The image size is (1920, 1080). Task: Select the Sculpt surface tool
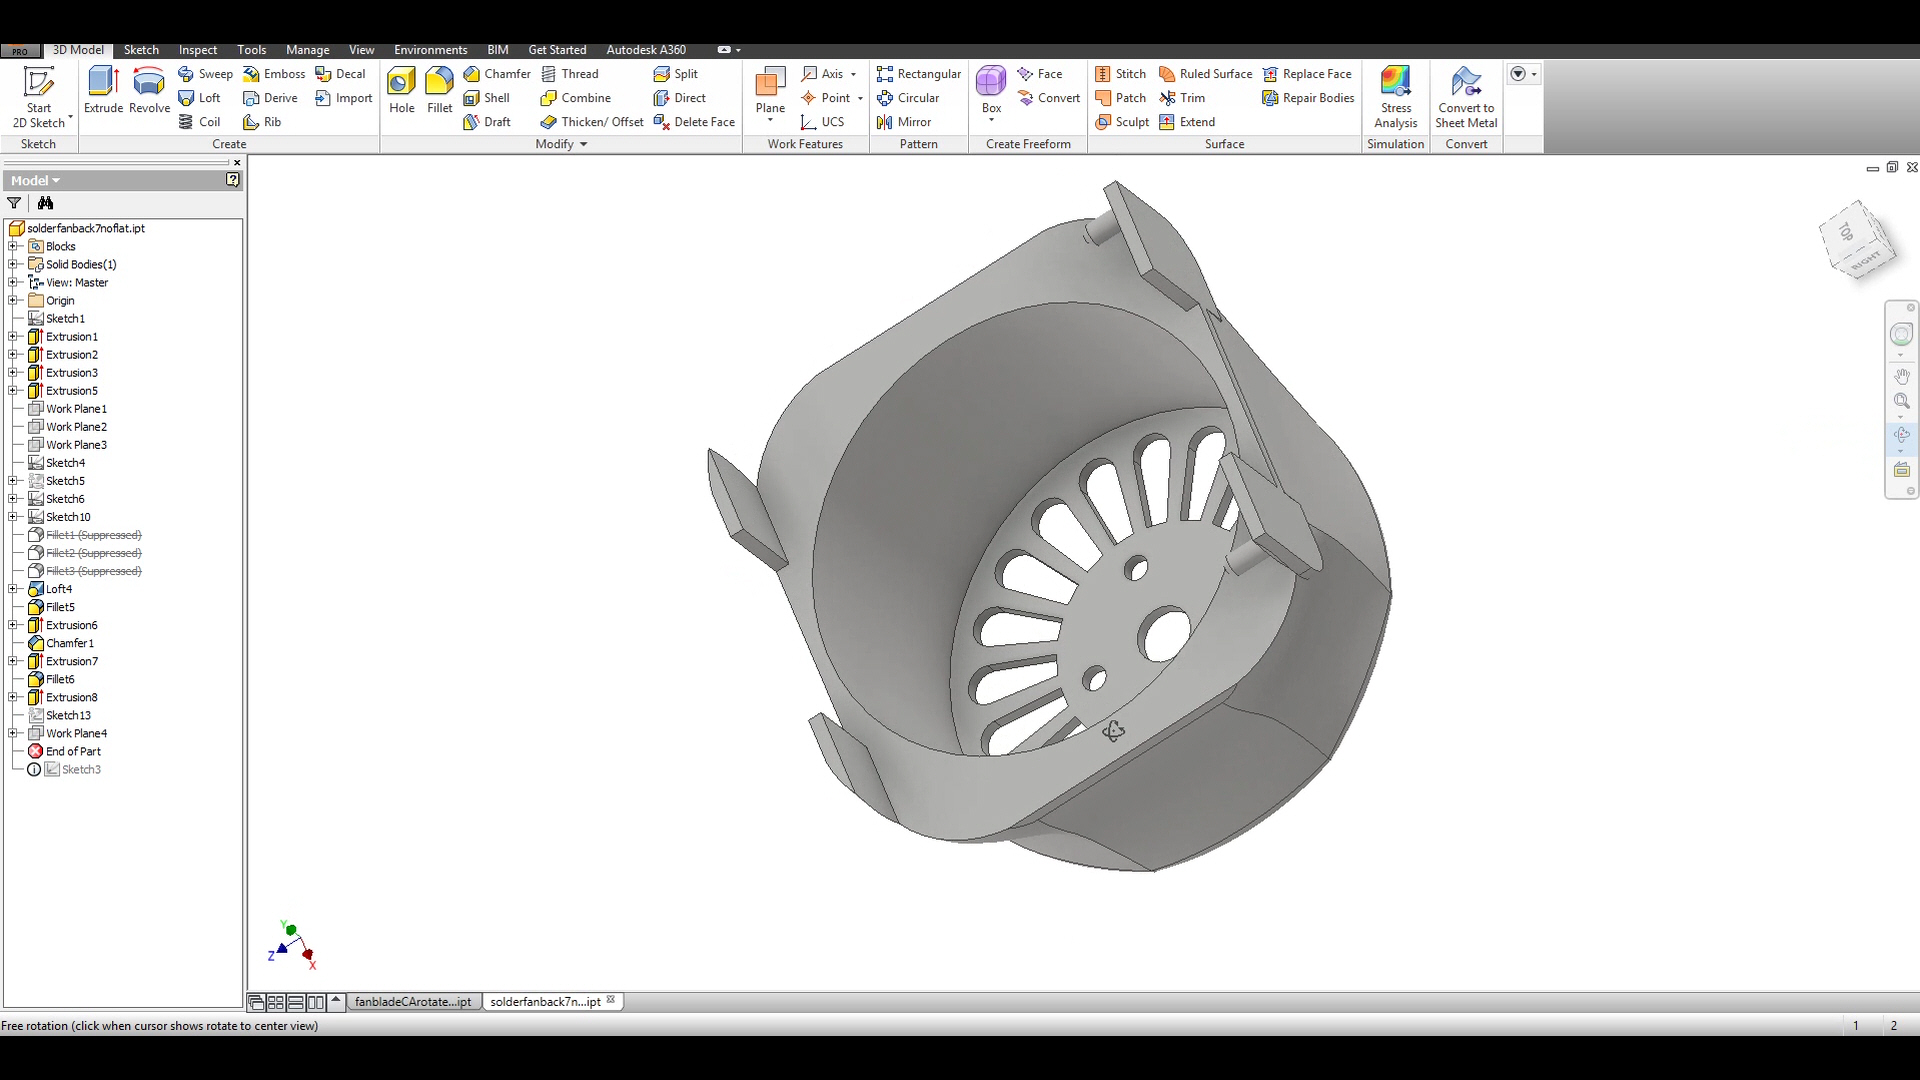1122,122
